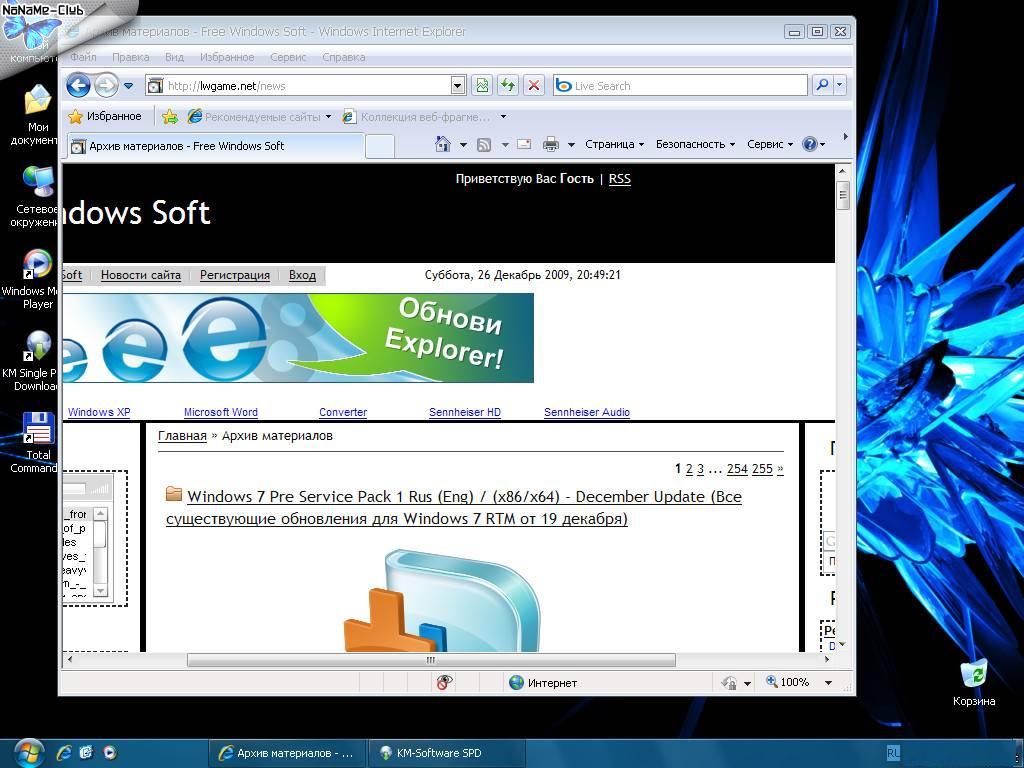Open the Windows XP ad link
This screenshot has height=768, width=1024.
[x=99, y=412]
